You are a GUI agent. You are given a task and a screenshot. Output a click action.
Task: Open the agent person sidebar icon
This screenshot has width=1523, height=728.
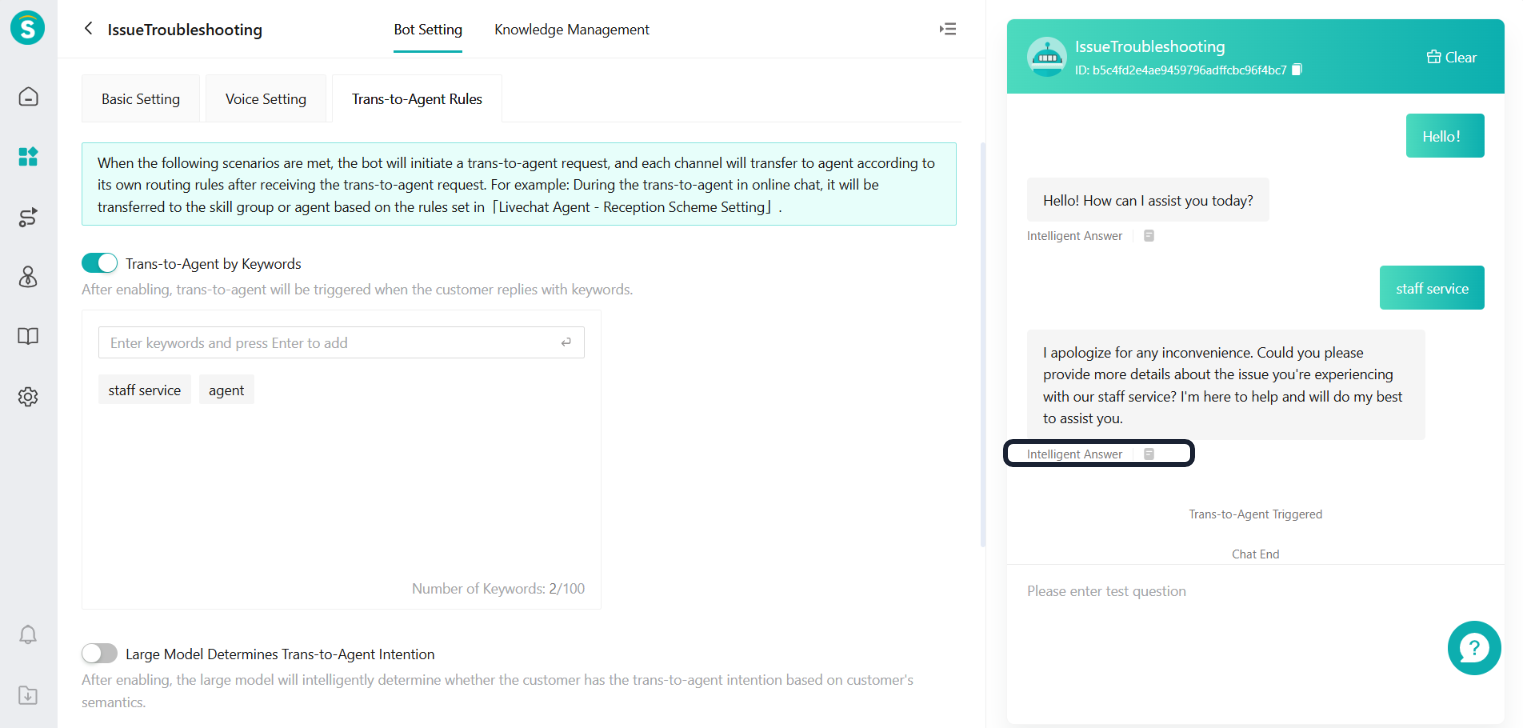pos(28,277)
